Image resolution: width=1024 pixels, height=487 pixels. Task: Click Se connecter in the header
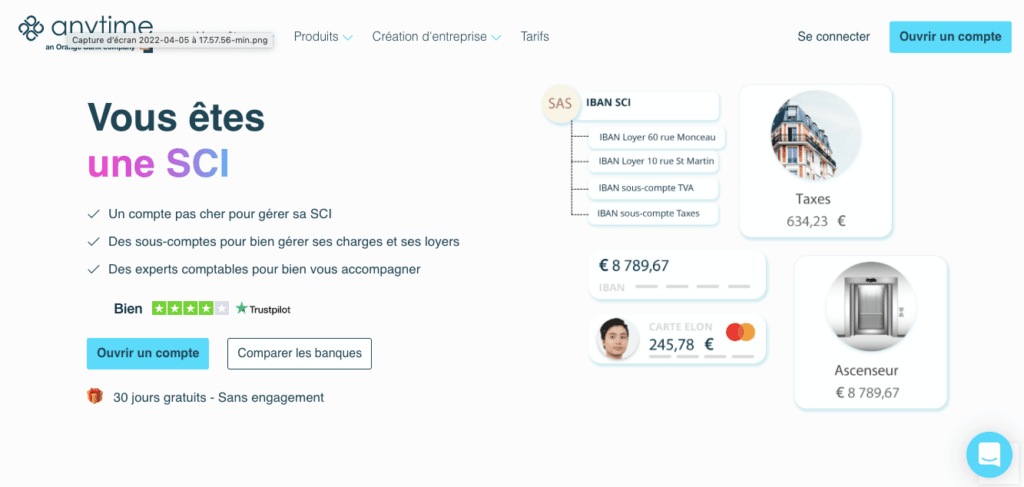(833, 37)
